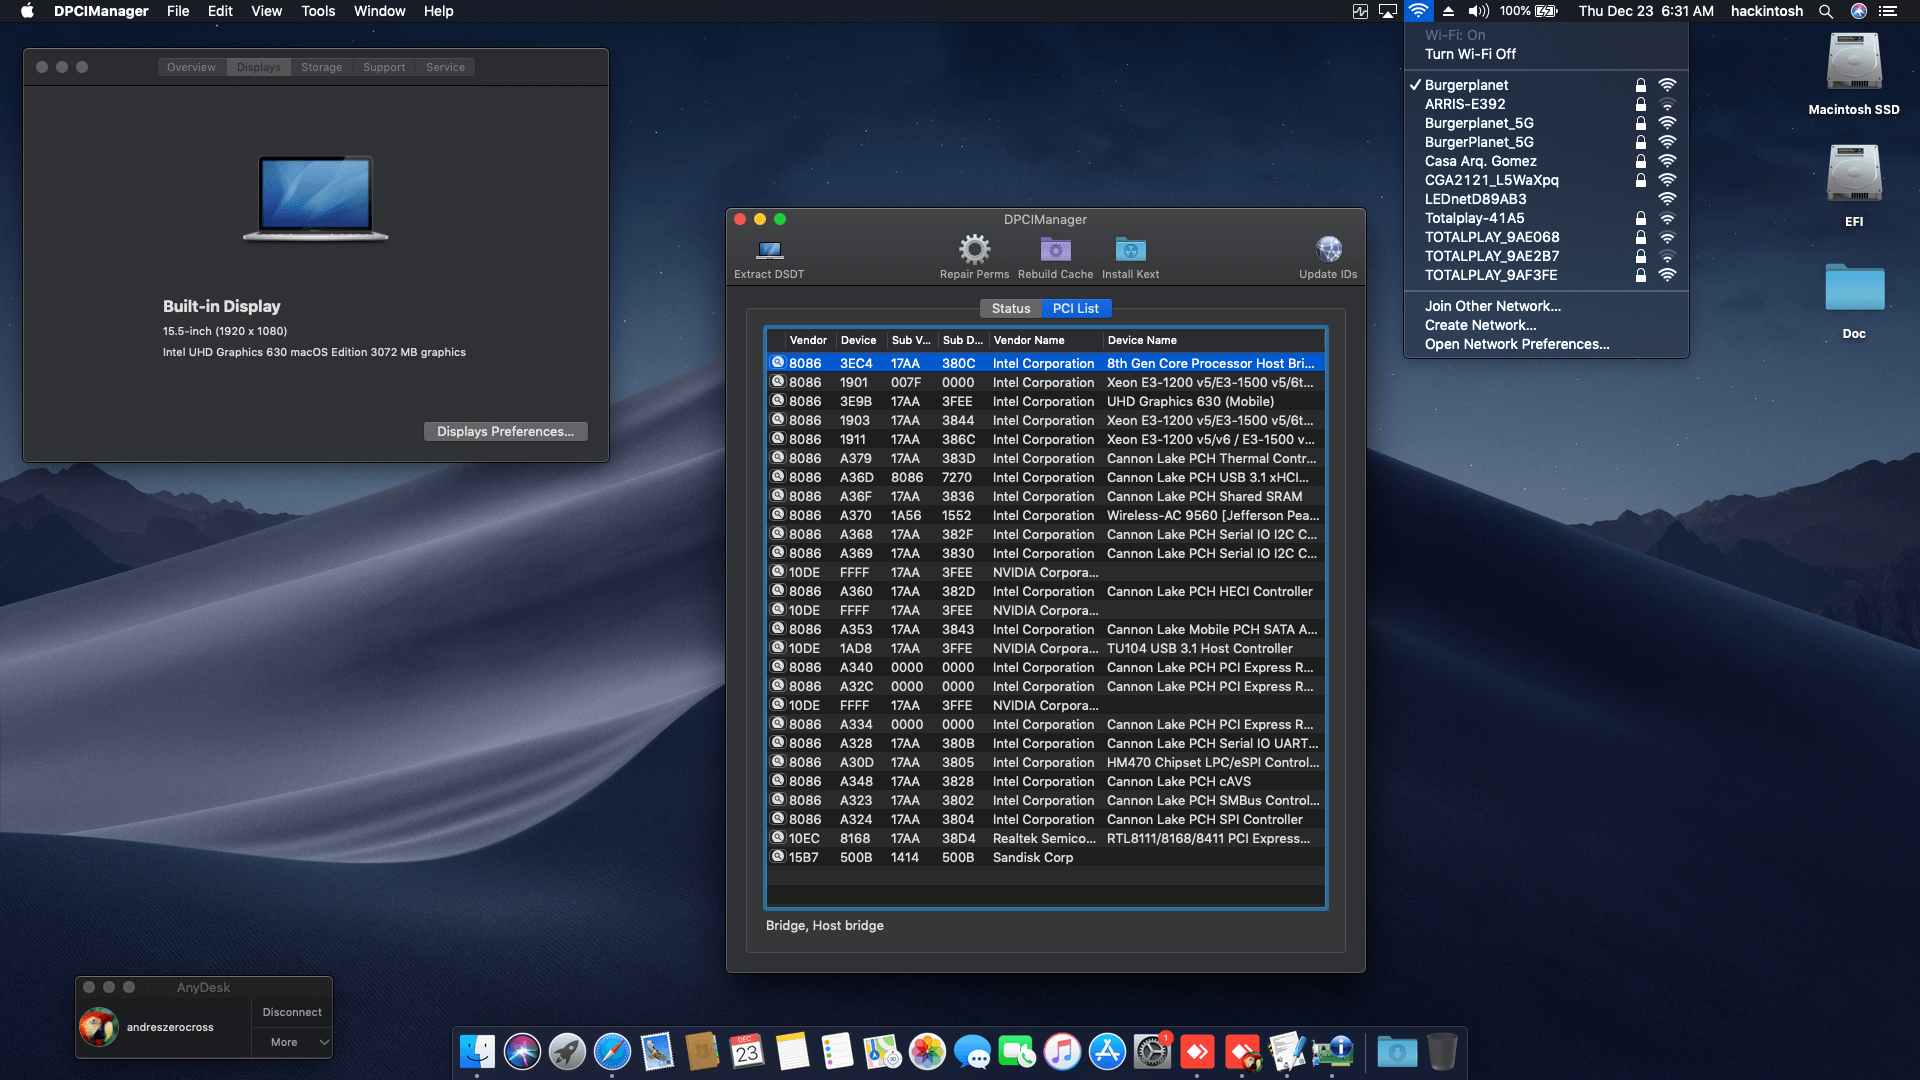
Task: Switch to Storage tab in About window
Action: pos(321,67)
